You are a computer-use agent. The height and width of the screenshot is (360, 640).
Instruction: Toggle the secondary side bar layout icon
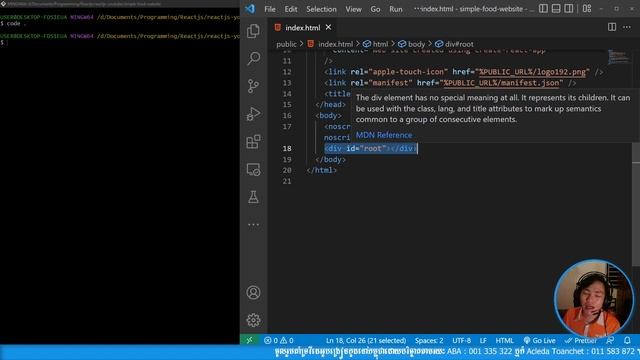point(569,9)
